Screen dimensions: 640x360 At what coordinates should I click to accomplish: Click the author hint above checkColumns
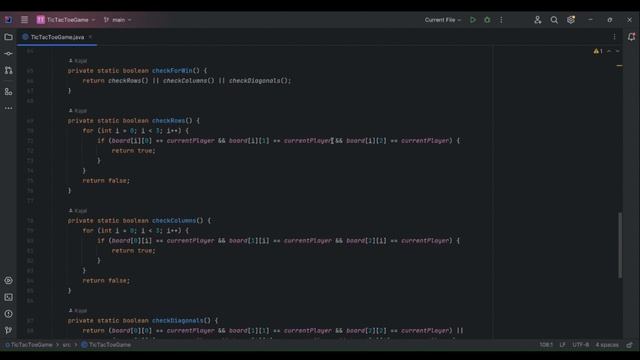tap(78, 211)
